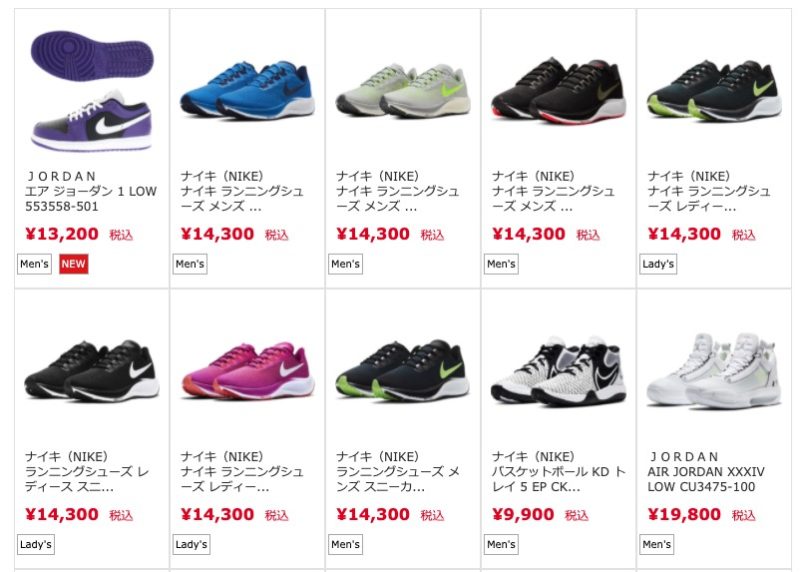Click the ¥19,800 price of Air Jordan XXXIV

pyautogui.click(x=684, y=514)
